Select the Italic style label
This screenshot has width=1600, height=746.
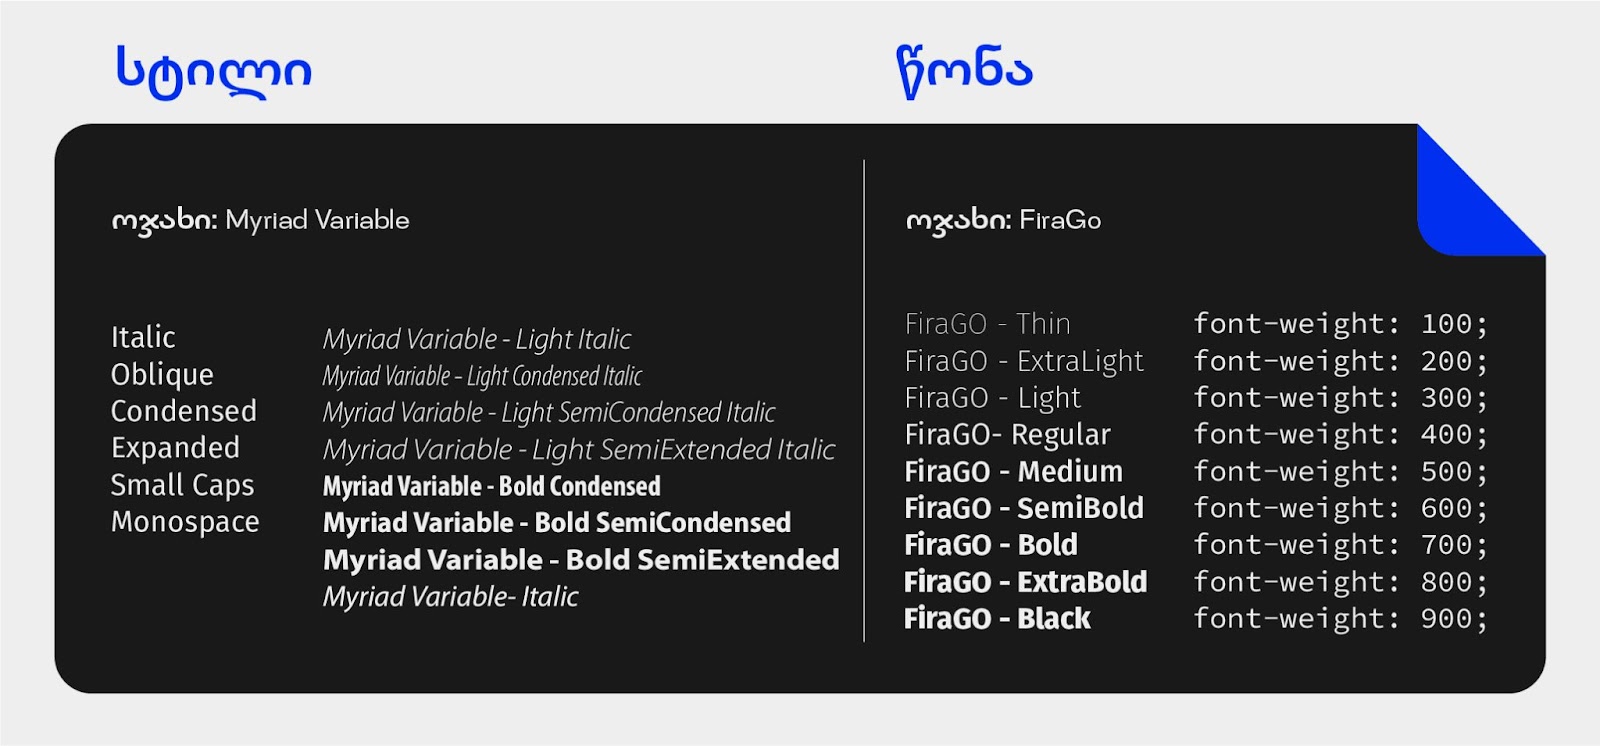(x=143, y=337)
